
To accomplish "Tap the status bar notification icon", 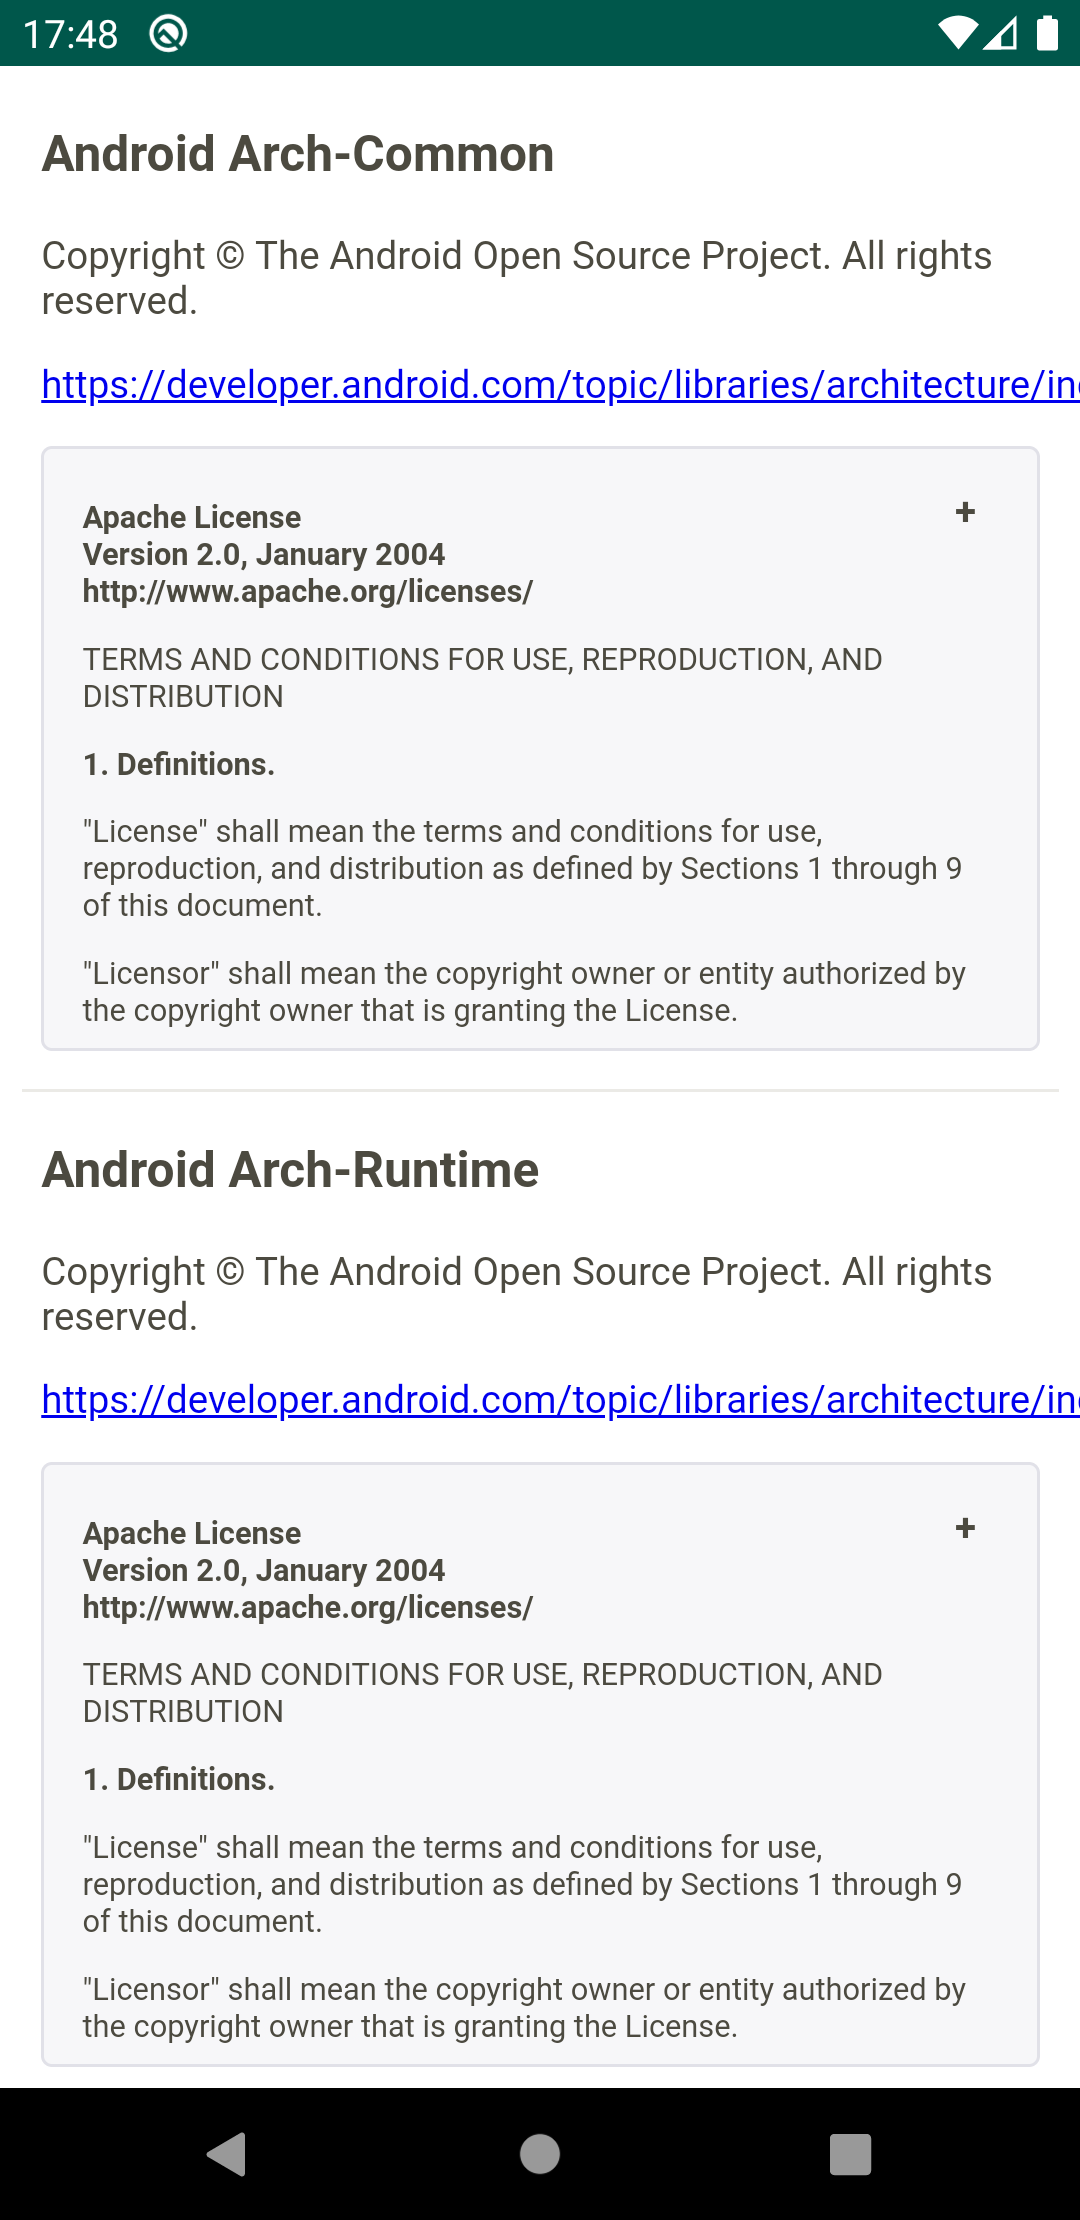I will [168, 34].
